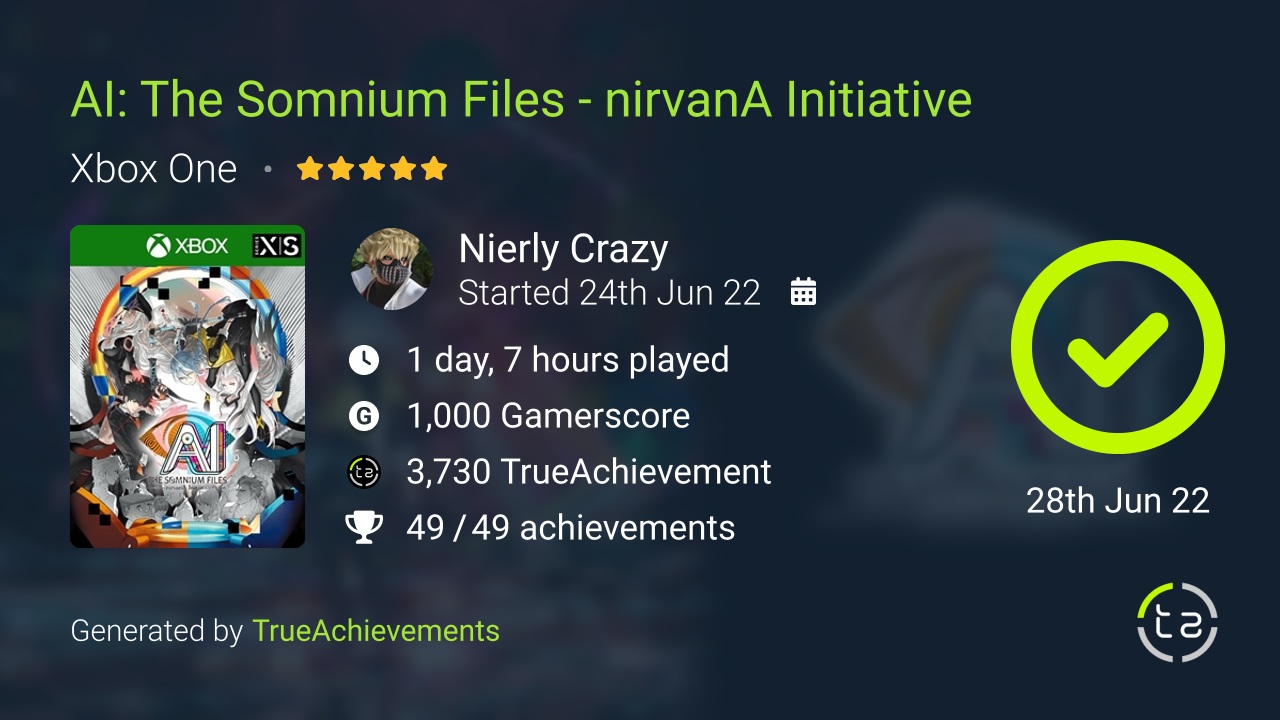Follow the TrueAchievements link

376,631
